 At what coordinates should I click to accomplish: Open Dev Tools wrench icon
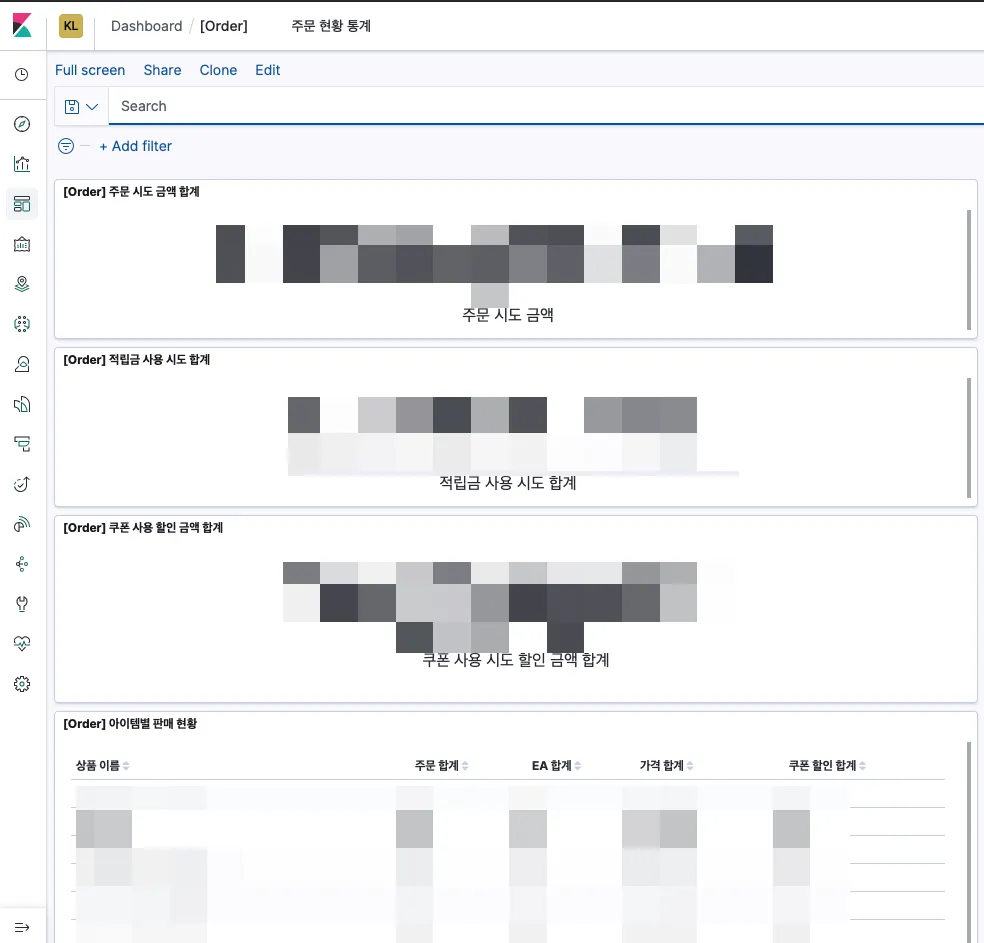pyautogui.click(x=22, y=604)
